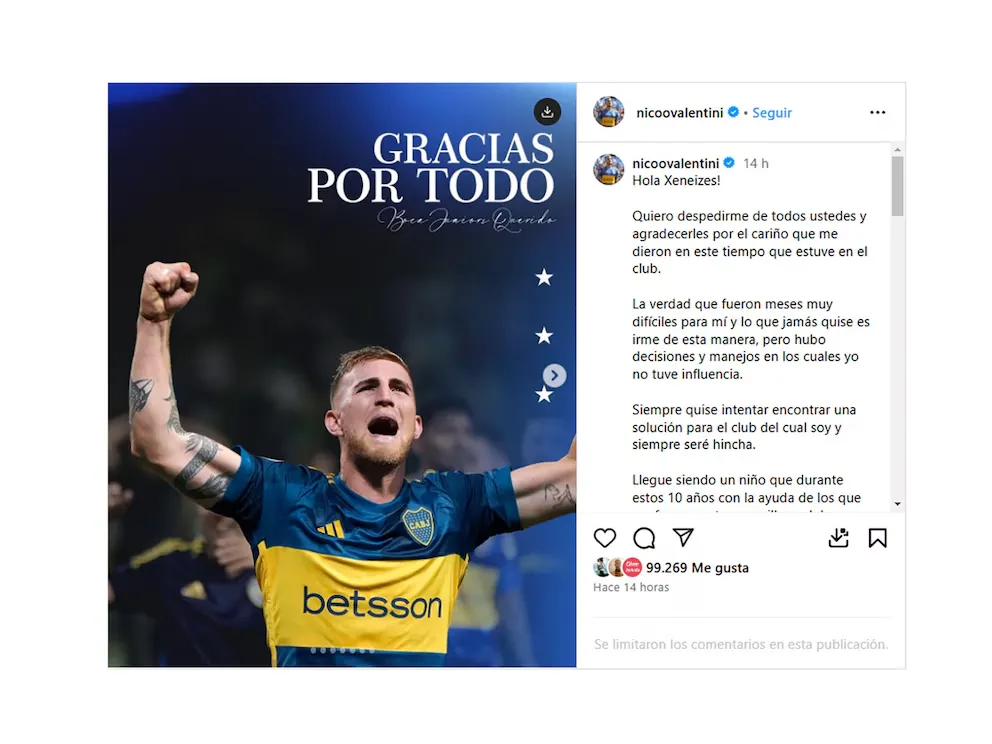
Task: Advance to the next carousel photo
Action: 554,376
